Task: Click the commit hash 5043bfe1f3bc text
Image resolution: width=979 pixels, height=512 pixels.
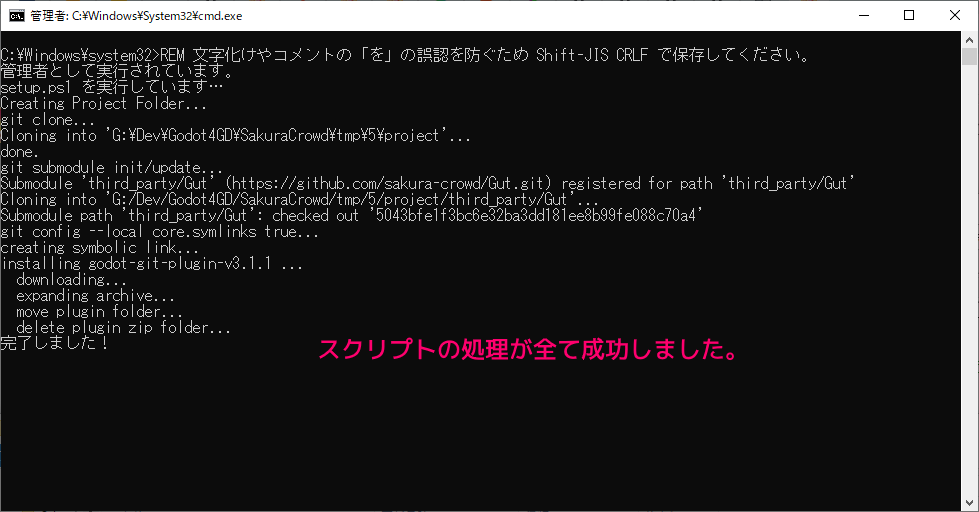Action: pyautogui.click(x=536, y=215)
